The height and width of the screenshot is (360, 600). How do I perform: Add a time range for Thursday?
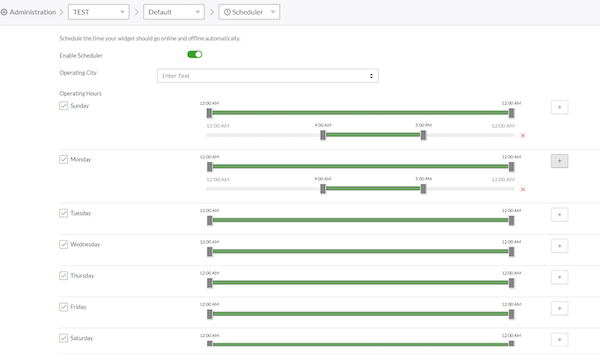pos(559,277)
